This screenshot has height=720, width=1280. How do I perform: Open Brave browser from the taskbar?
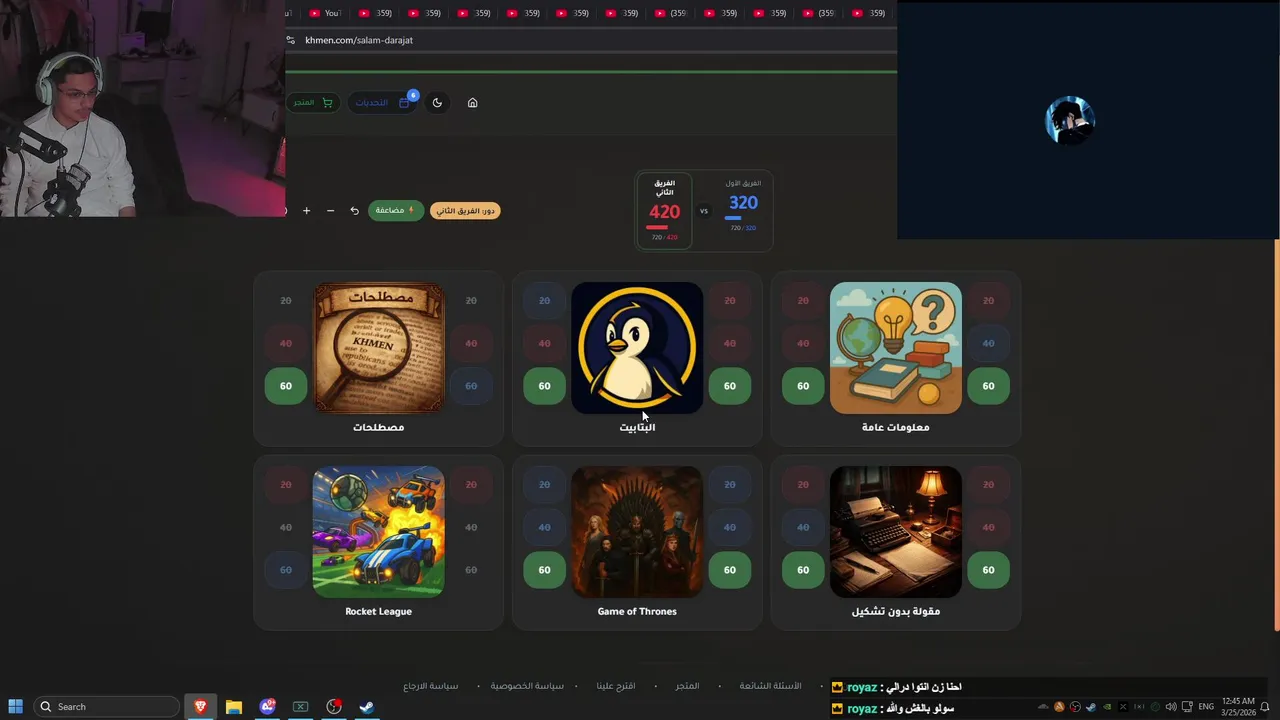pos(200,706)
